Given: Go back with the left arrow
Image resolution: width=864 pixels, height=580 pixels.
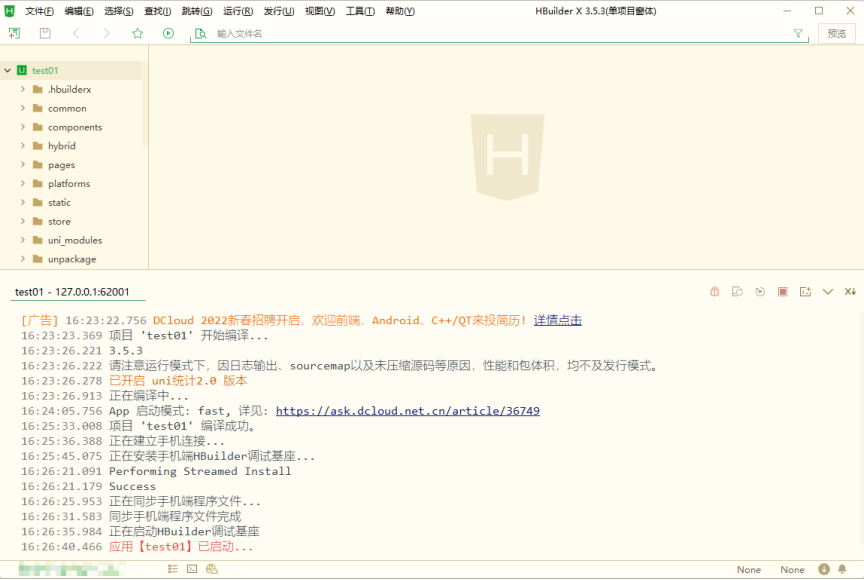Looking at the screenshot, I should click(76, 34).
